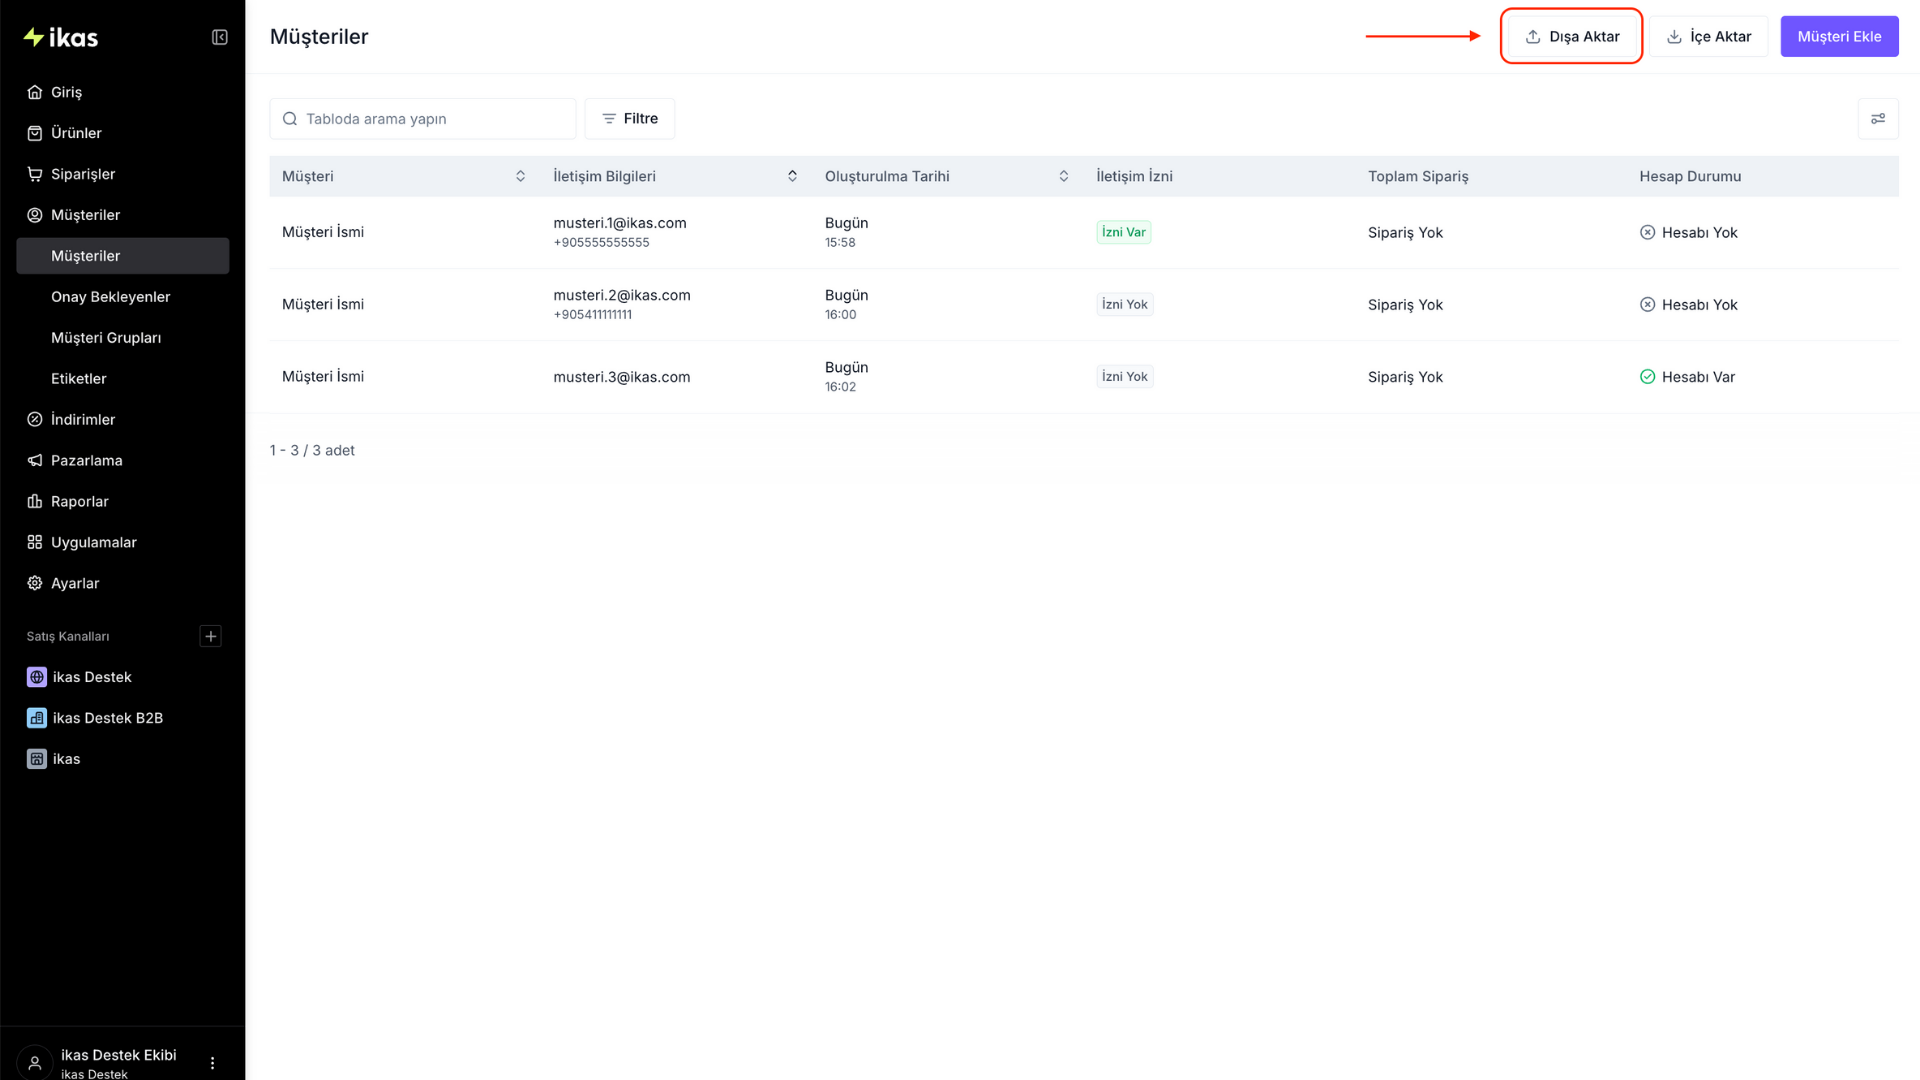This screenshot has height=1080, width=1920.
Task: Click Satış Kanalları section label
Action: click(68, 637)
